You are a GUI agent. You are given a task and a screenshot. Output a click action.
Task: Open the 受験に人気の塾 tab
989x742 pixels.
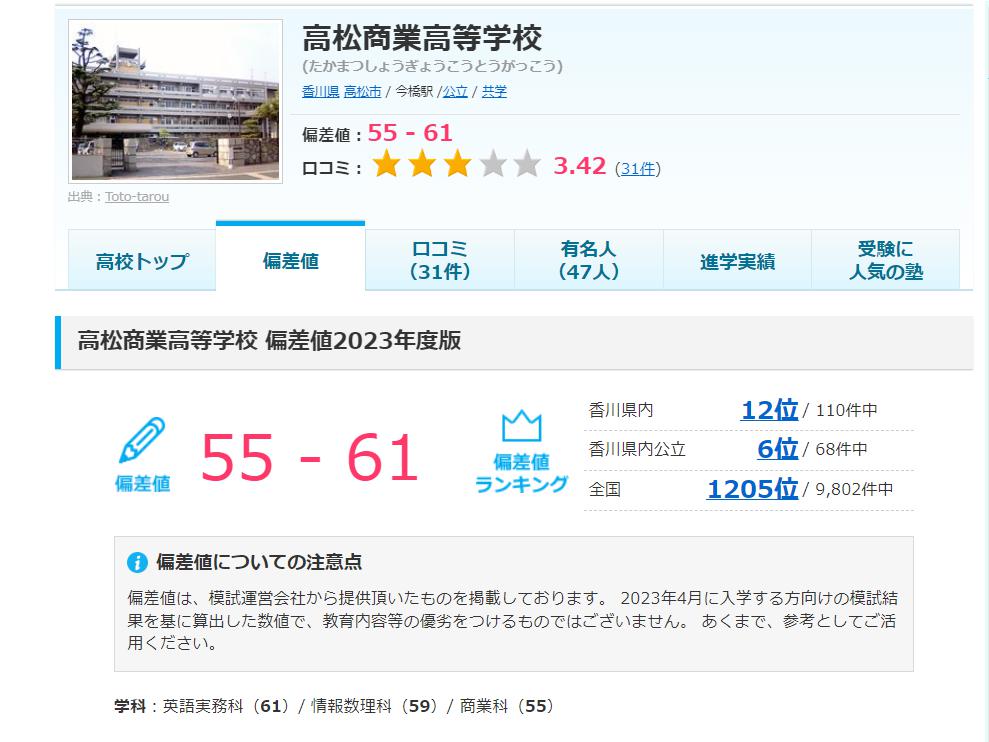pos(885,261)
